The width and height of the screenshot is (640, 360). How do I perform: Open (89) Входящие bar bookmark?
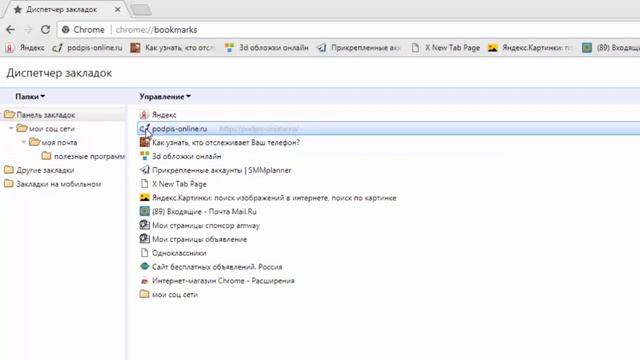tap(611, 48)
